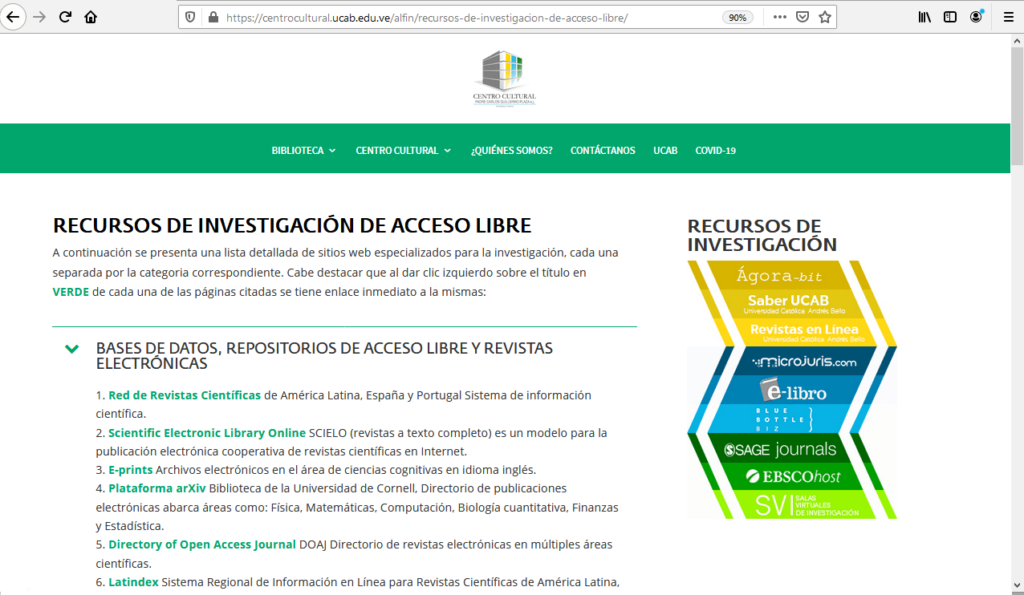Open the ¿Quiénes Somos? menu item
This screenshot has height=595, width=1024.
coord(511,150)
